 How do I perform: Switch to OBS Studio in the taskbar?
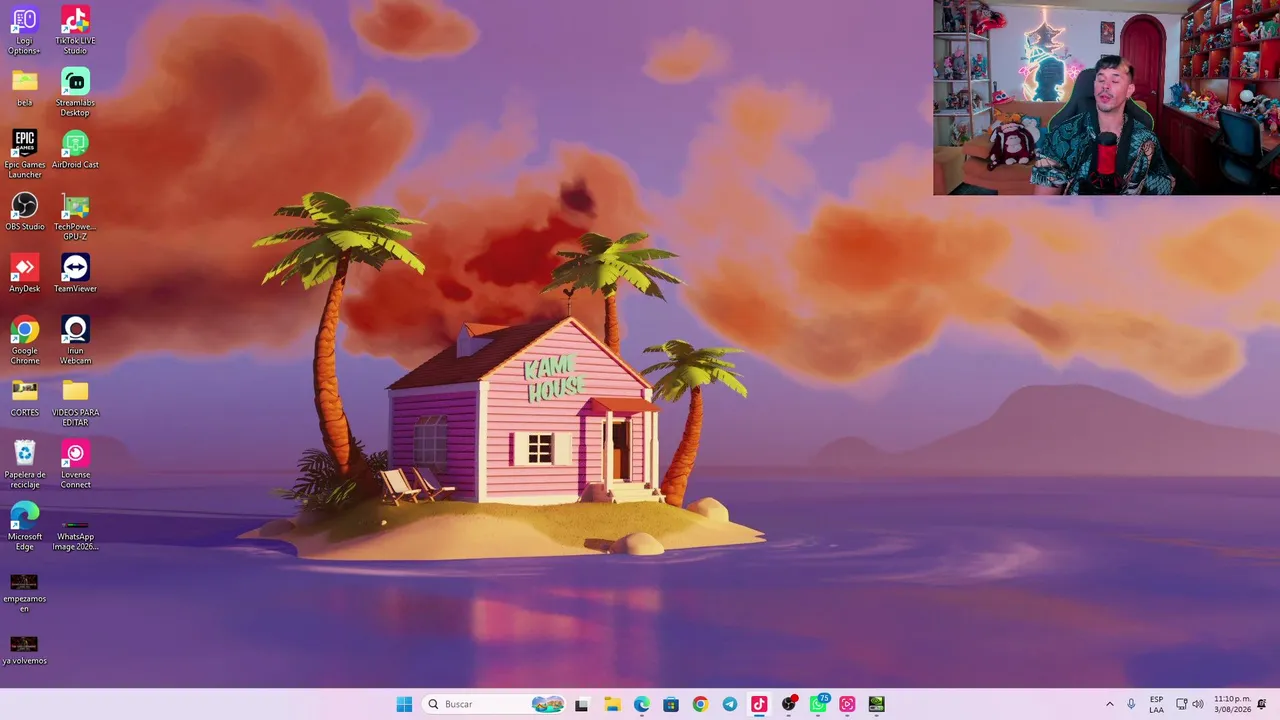pyautogui.click(x=789, y=704)
